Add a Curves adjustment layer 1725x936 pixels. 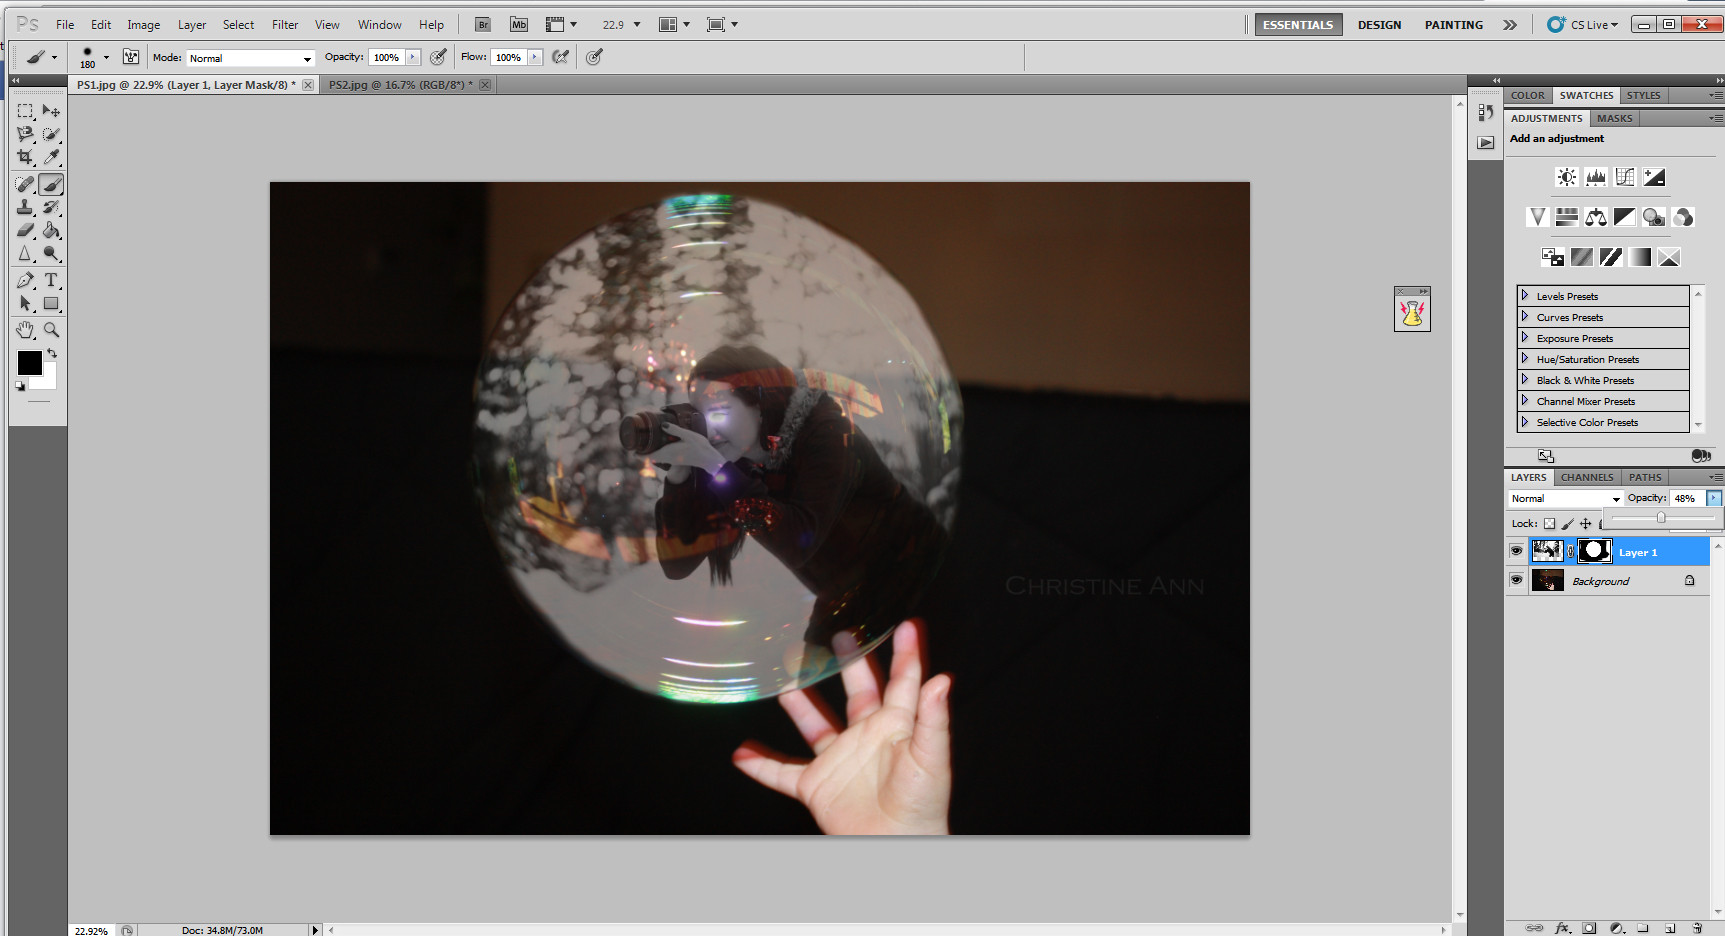[1625, 177]
